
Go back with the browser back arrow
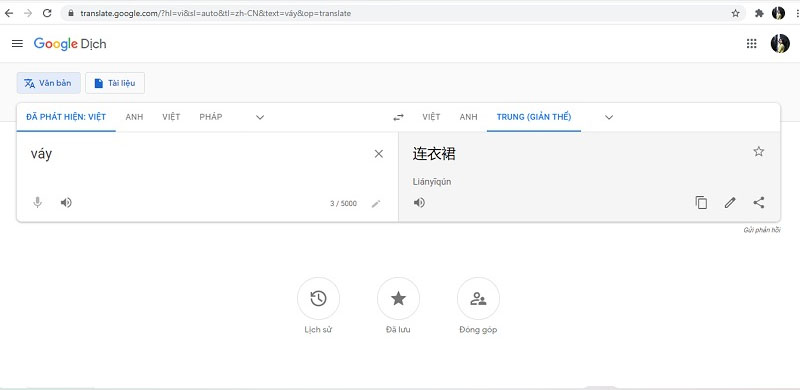[9, 13]
